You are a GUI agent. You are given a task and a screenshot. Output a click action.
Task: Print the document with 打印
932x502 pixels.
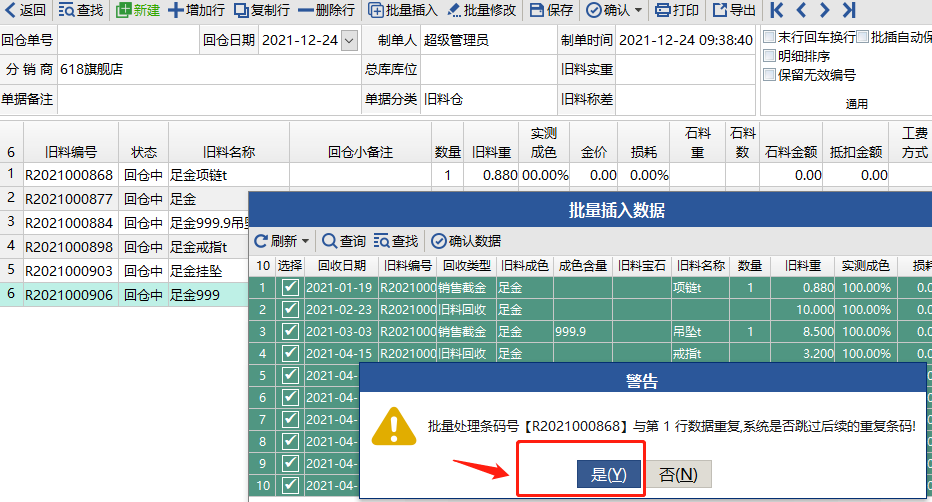pyautogui.click(x=677, y=10)
